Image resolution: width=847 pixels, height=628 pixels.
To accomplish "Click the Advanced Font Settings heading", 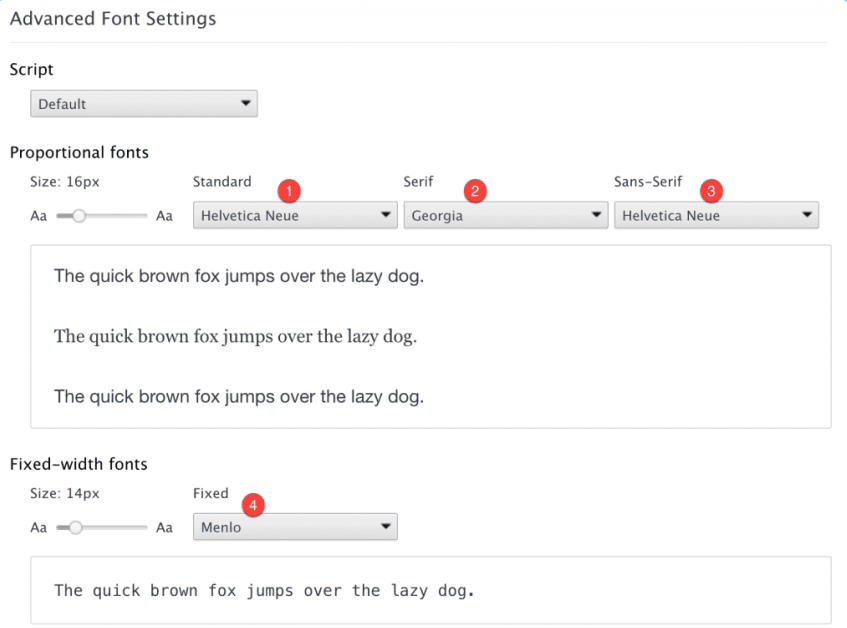I will [113, 19].
